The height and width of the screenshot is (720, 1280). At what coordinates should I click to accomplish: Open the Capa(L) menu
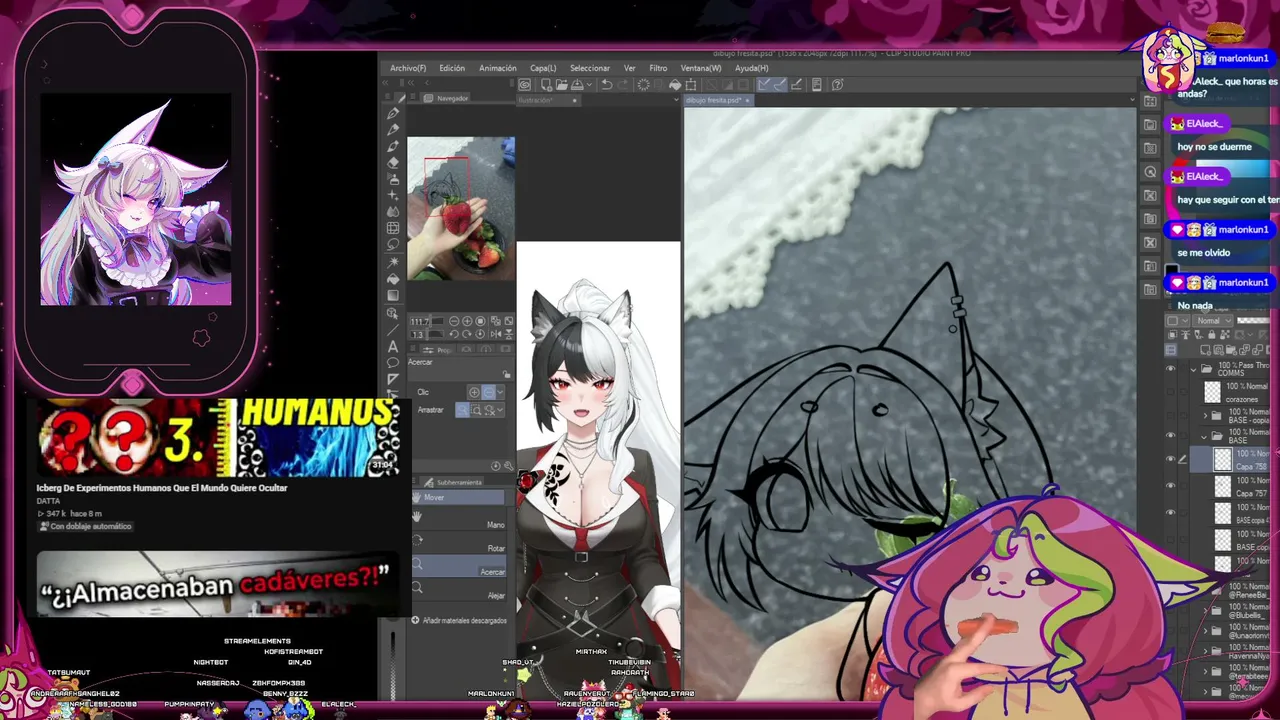(x=543, y=68)
